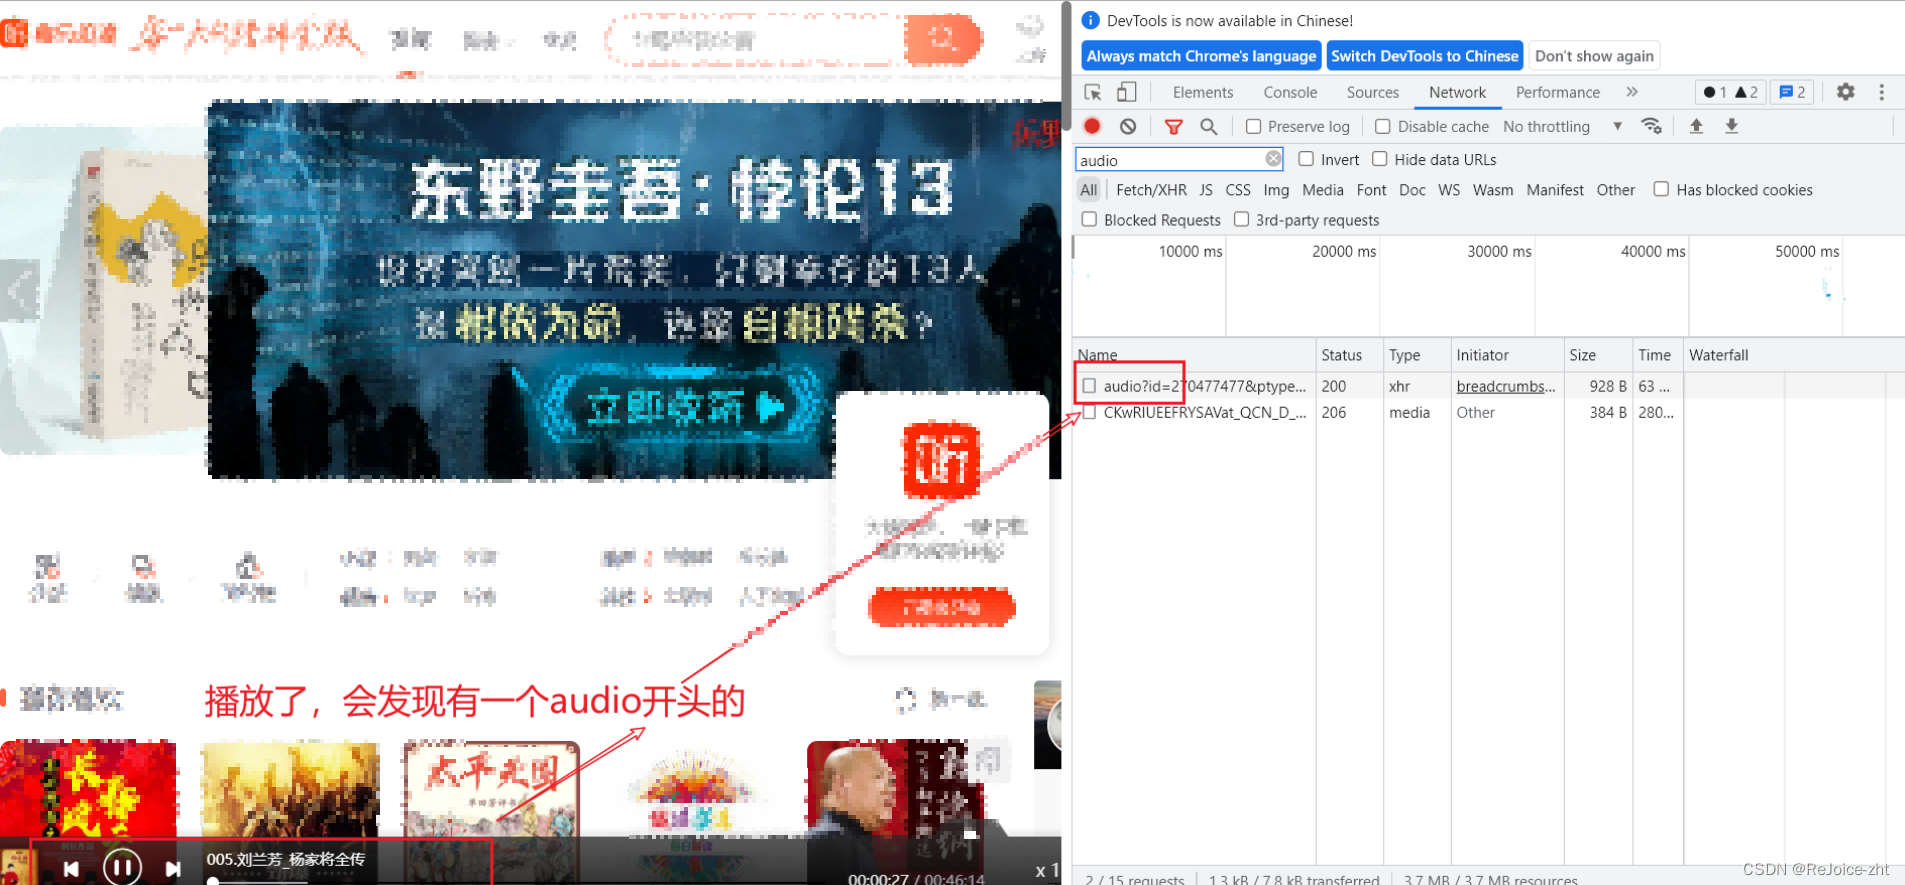Open DevTools settings gear

[1846, 92]
